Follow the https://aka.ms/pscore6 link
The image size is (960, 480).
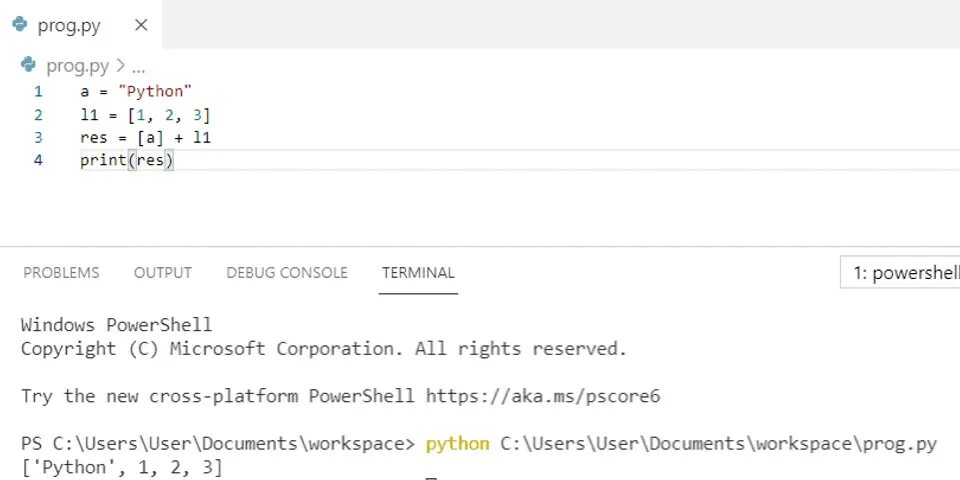tap(543, 396)
